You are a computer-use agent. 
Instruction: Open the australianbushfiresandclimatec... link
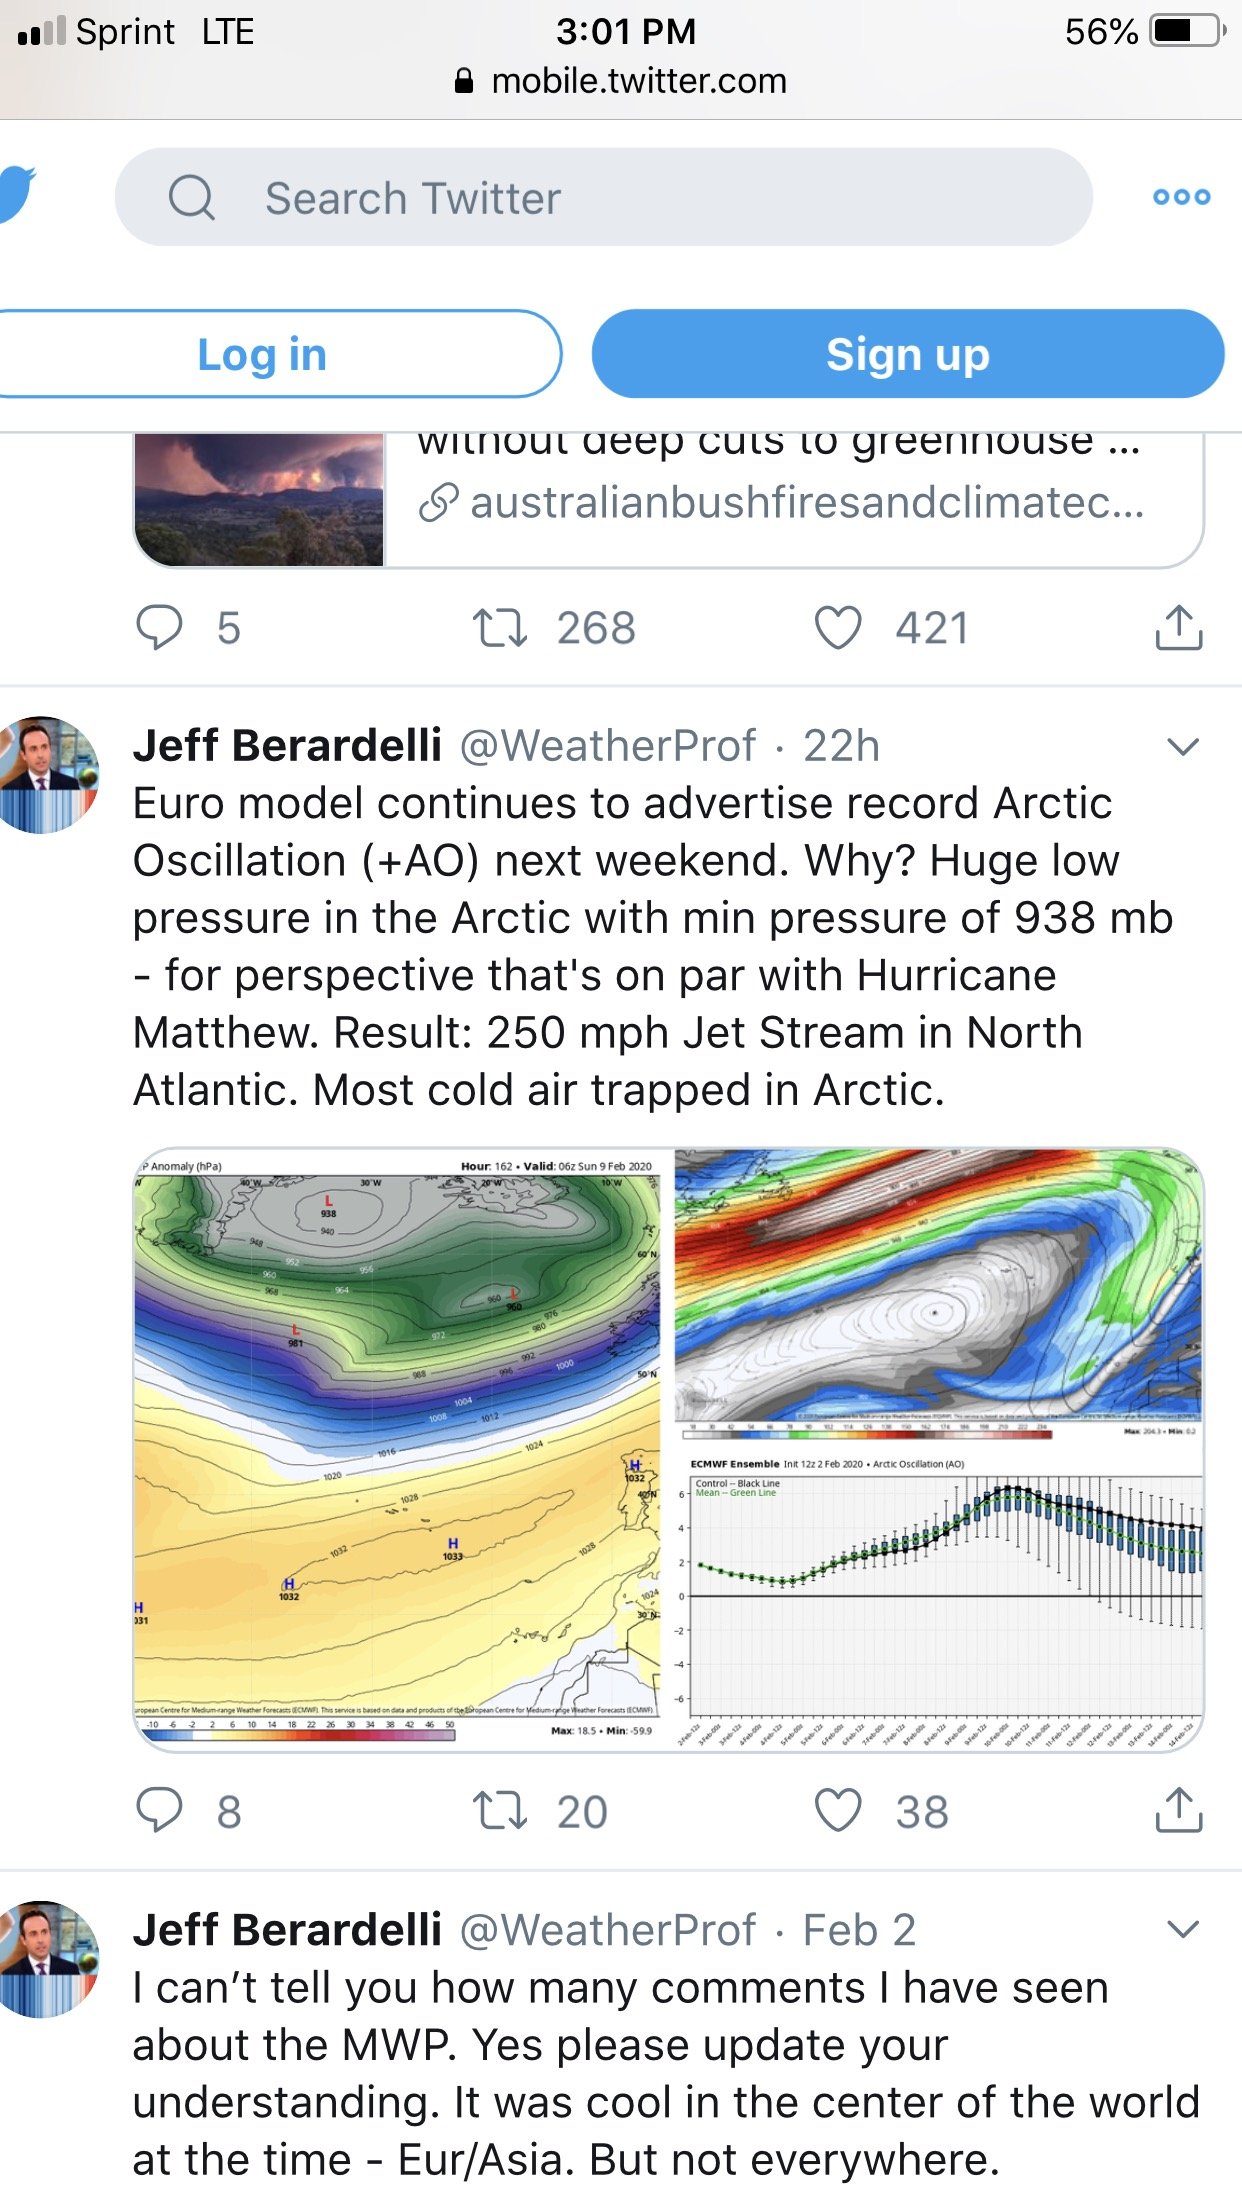pos(782,503)
